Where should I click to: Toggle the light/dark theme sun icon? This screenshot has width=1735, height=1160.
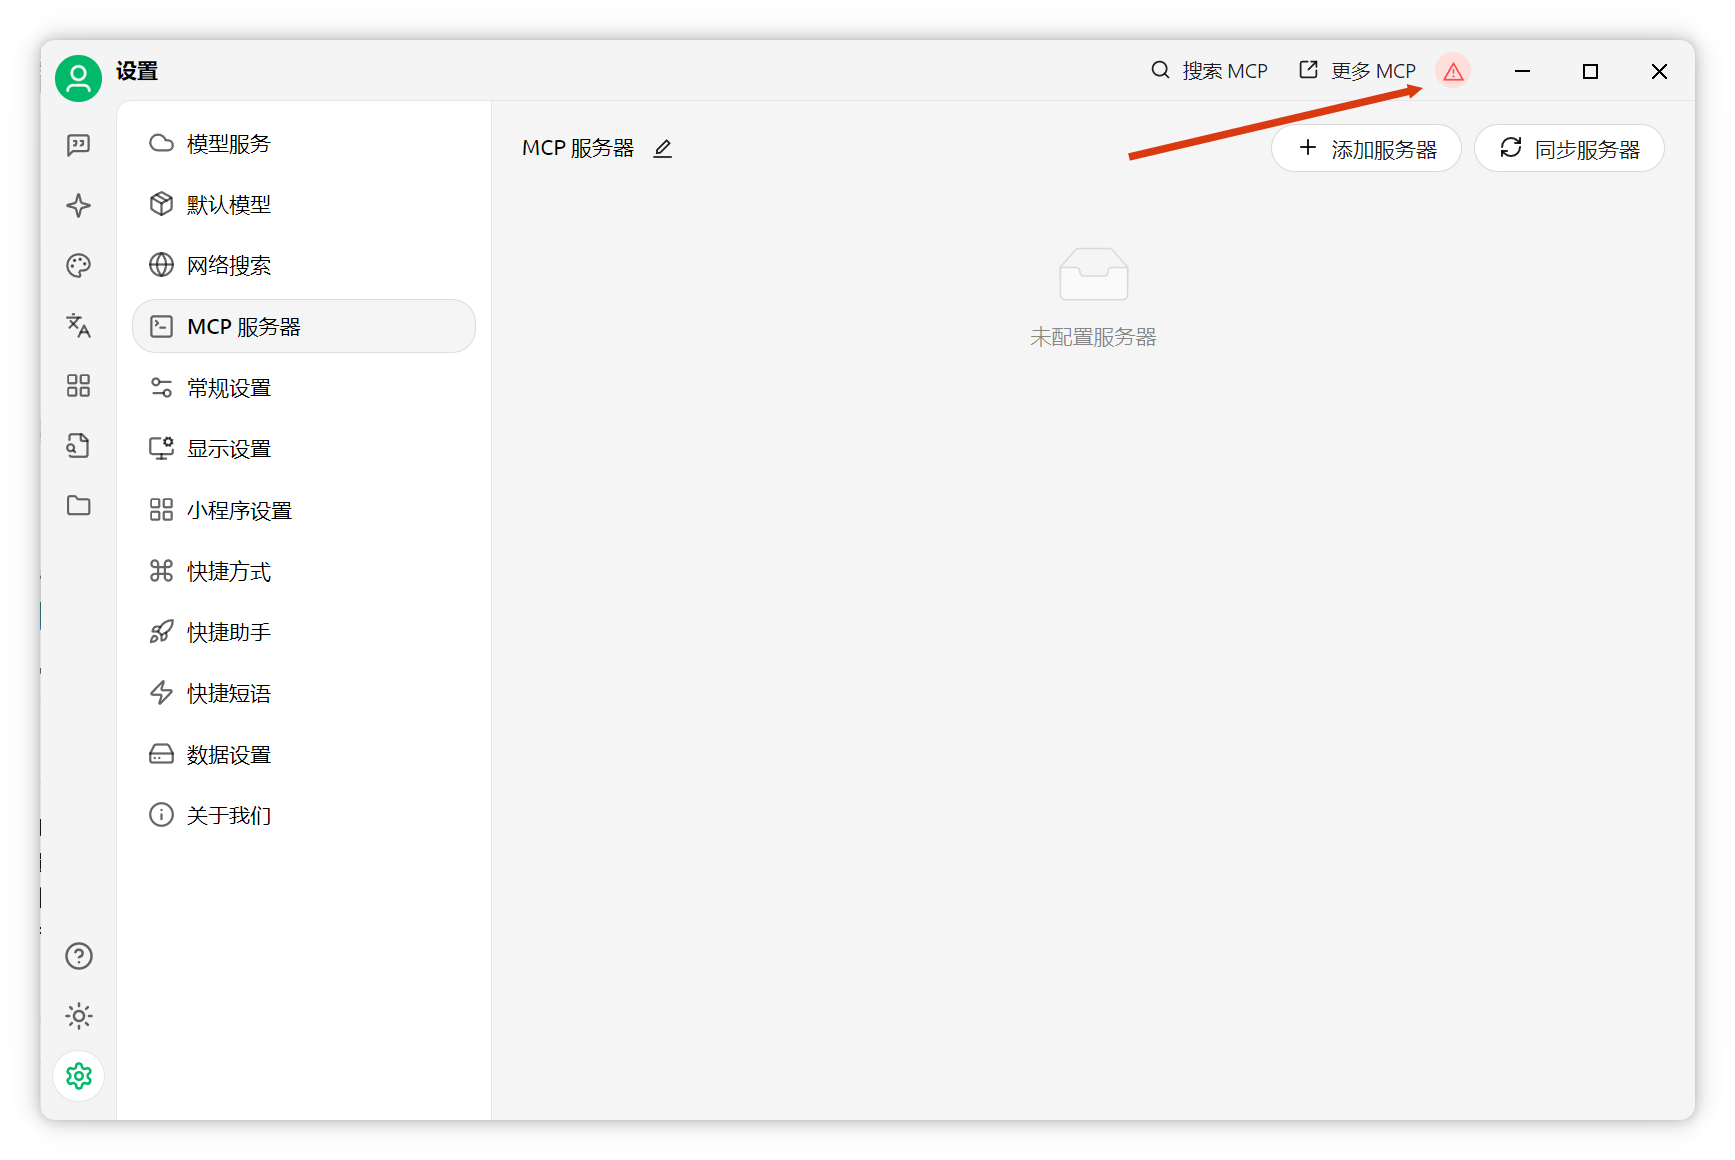coord(78,1016)
